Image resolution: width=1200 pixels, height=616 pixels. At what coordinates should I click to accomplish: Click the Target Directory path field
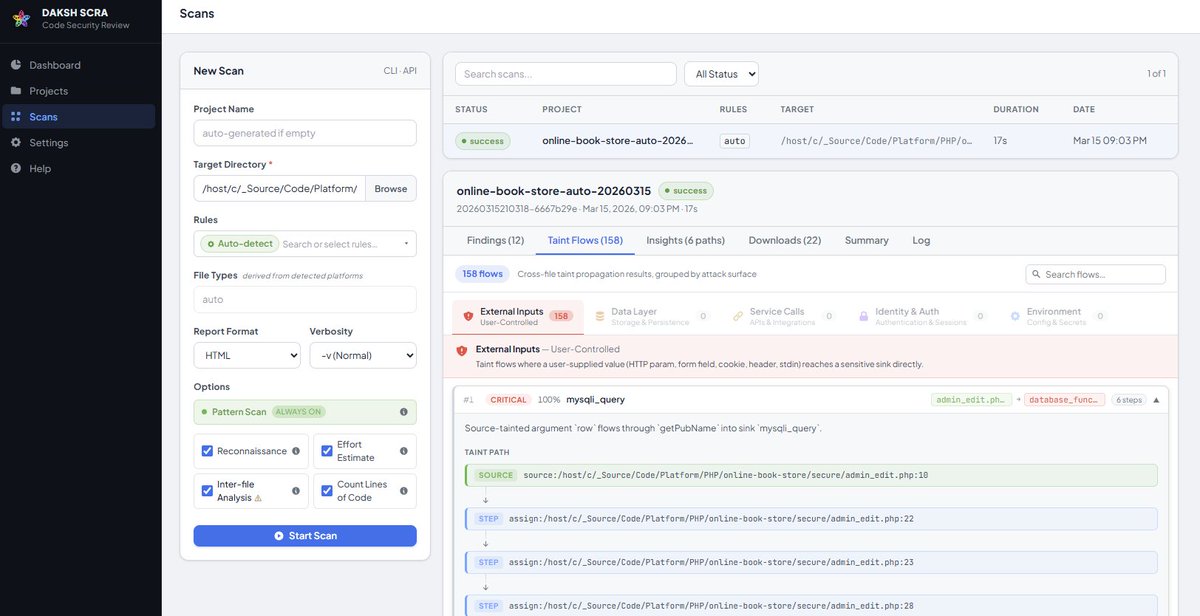tap(279, 188)
